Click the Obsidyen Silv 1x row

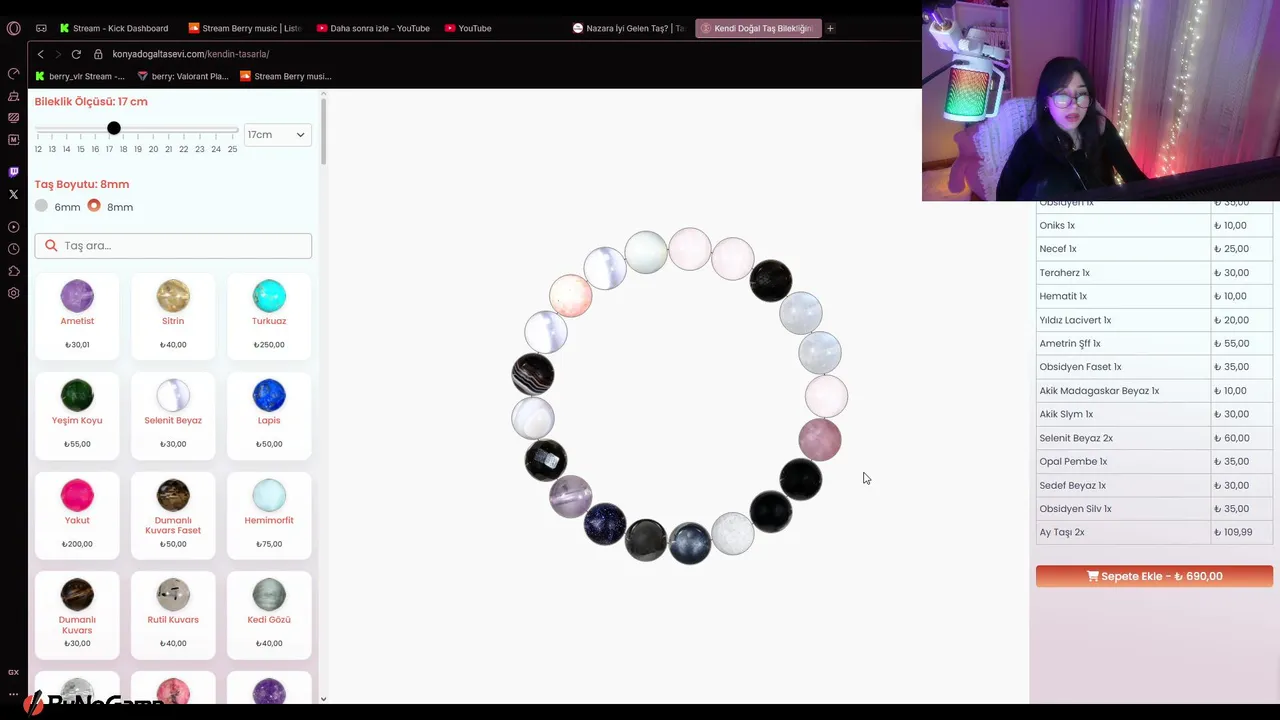pyautogui.click(x=1154, y=509)
